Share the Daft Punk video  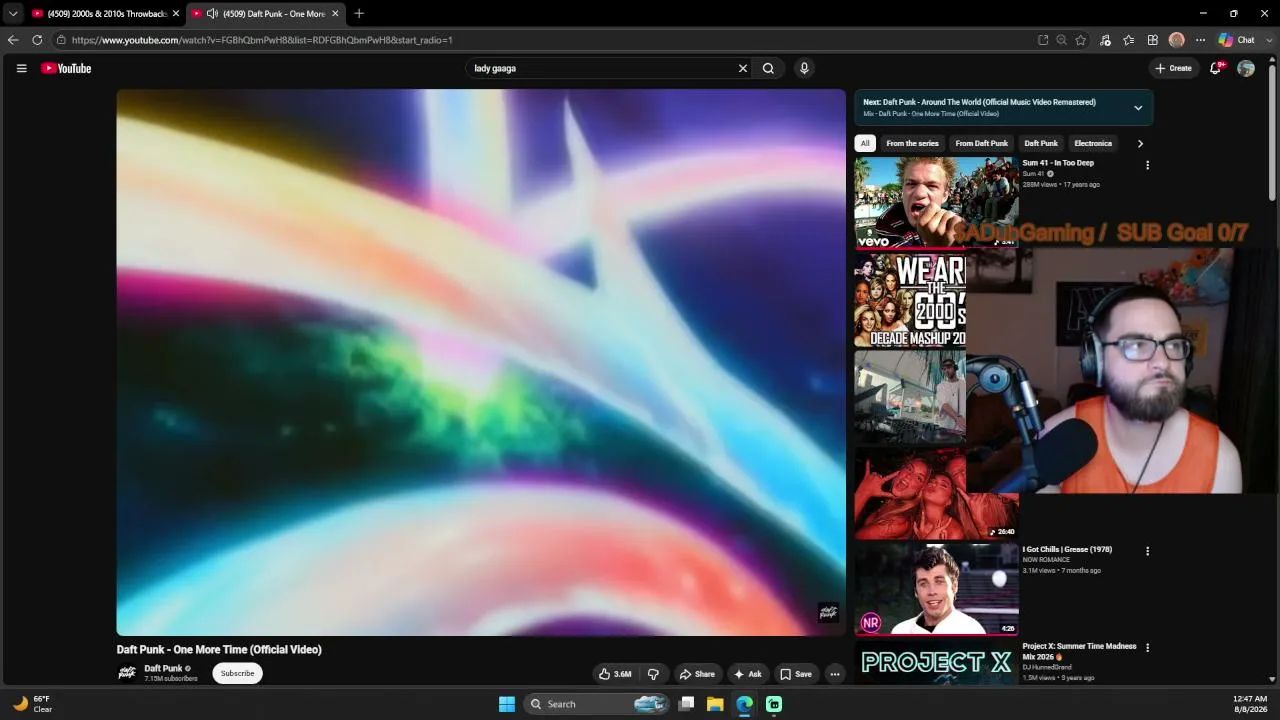click(697, 674)
